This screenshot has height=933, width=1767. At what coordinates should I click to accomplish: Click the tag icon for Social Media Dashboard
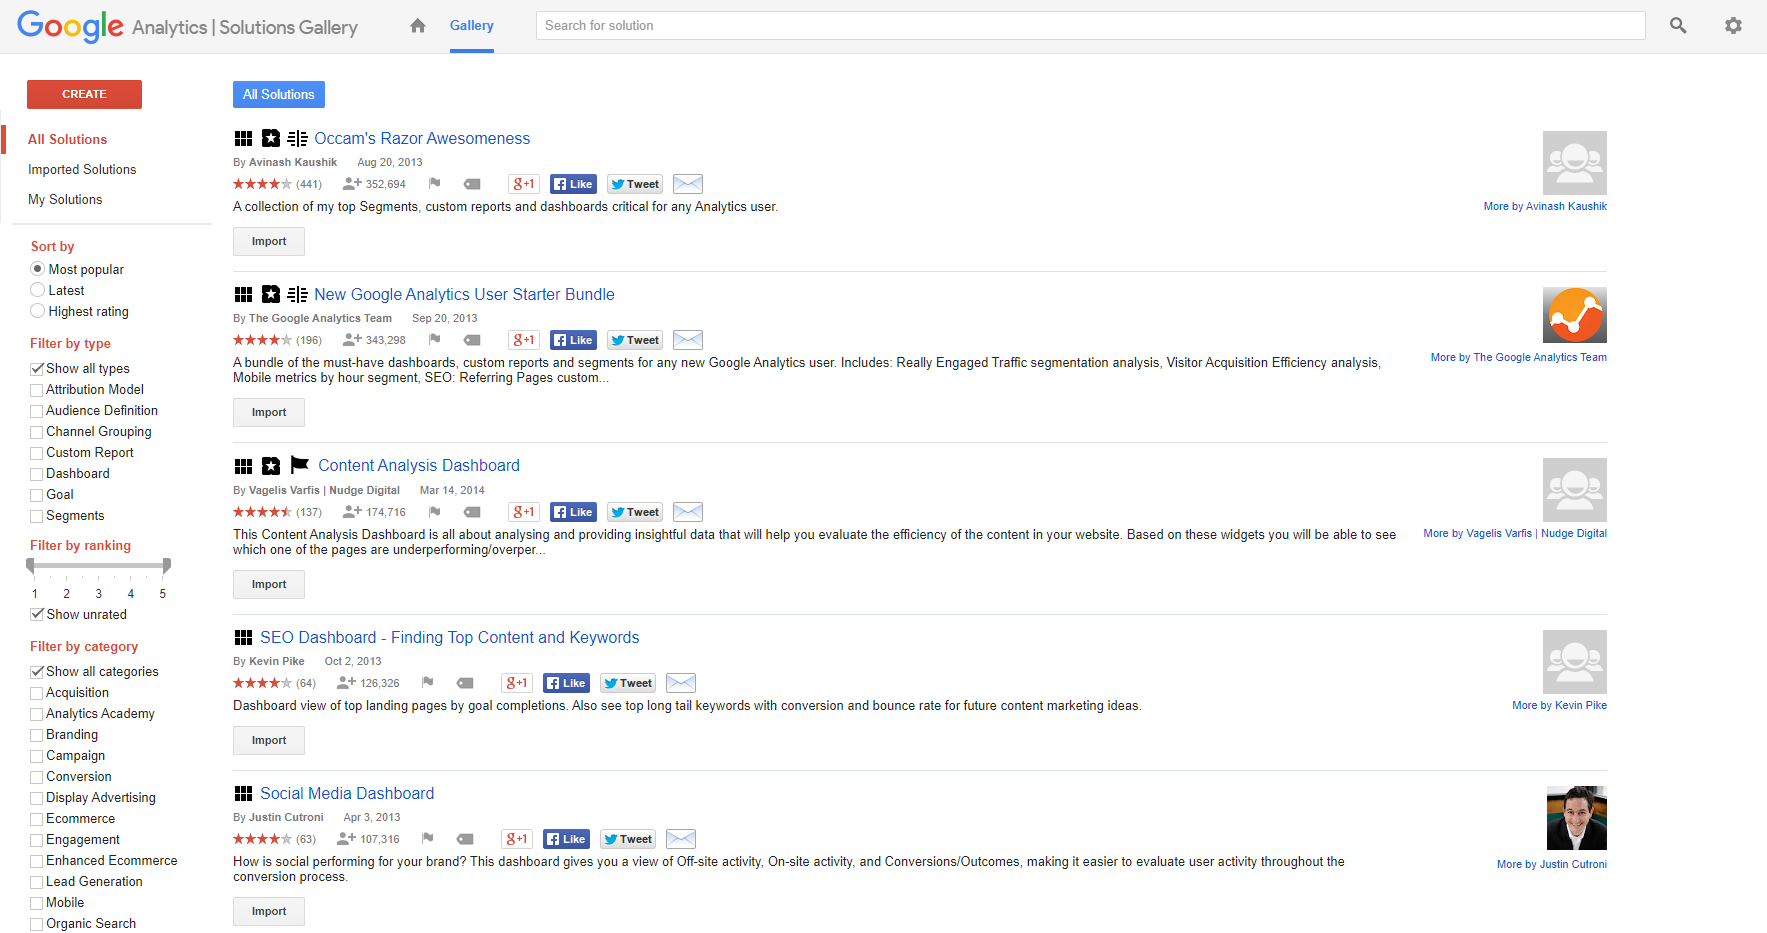coord(465,839)
